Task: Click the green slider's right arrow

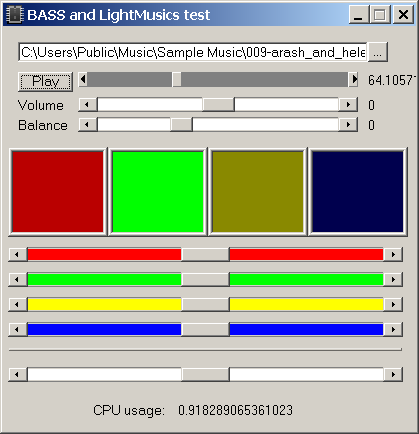Action: click(x=393, y=279)
